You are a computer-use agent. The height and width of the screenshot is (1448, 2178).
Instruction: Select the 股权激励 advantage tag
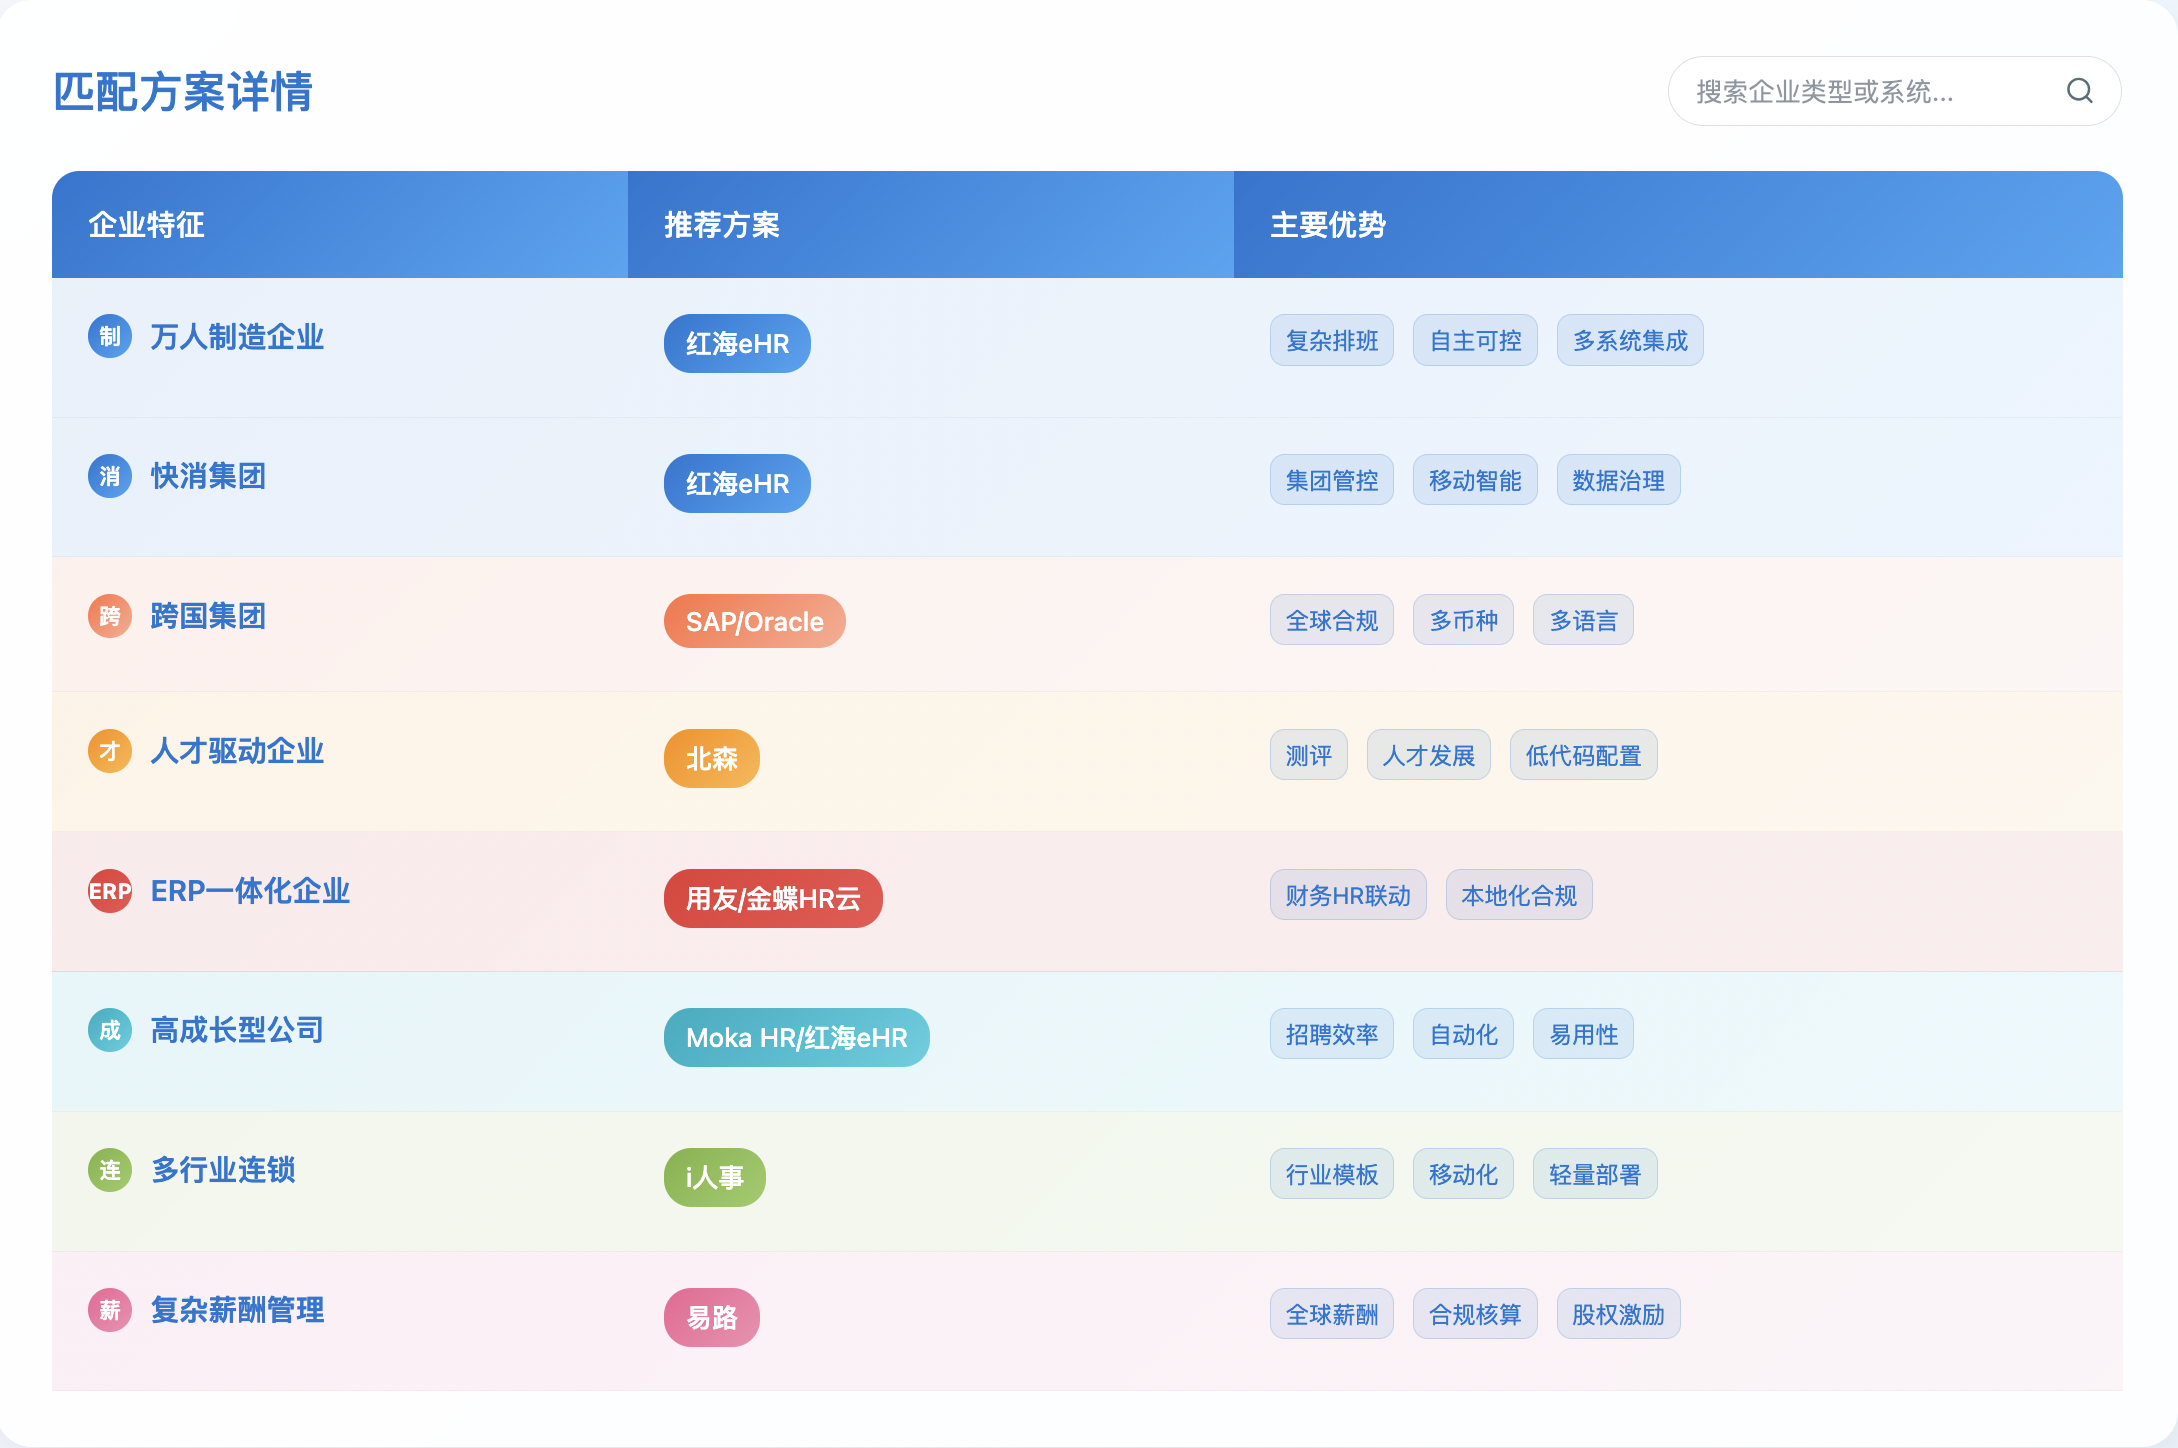1617,1314
